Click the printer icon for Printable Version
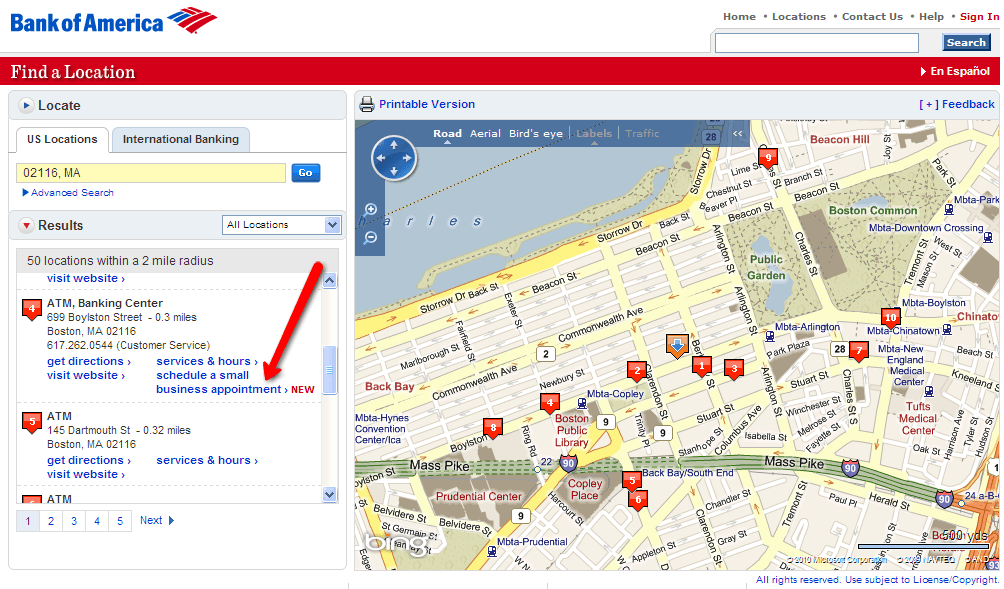Screen dimensions: 1004x589 coord(367,104)
